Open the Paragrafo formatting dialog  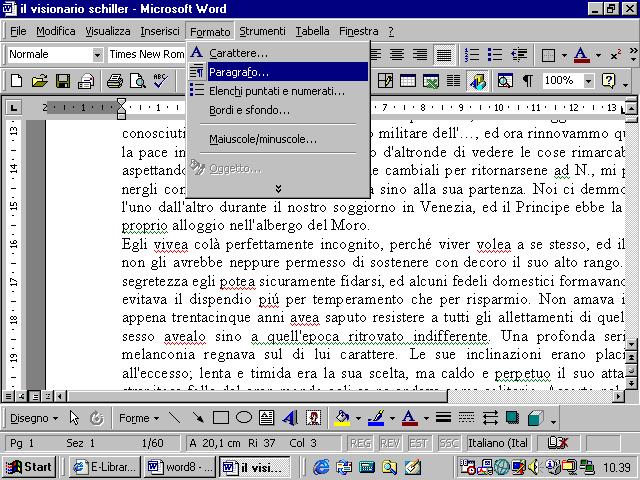(239, 72)
